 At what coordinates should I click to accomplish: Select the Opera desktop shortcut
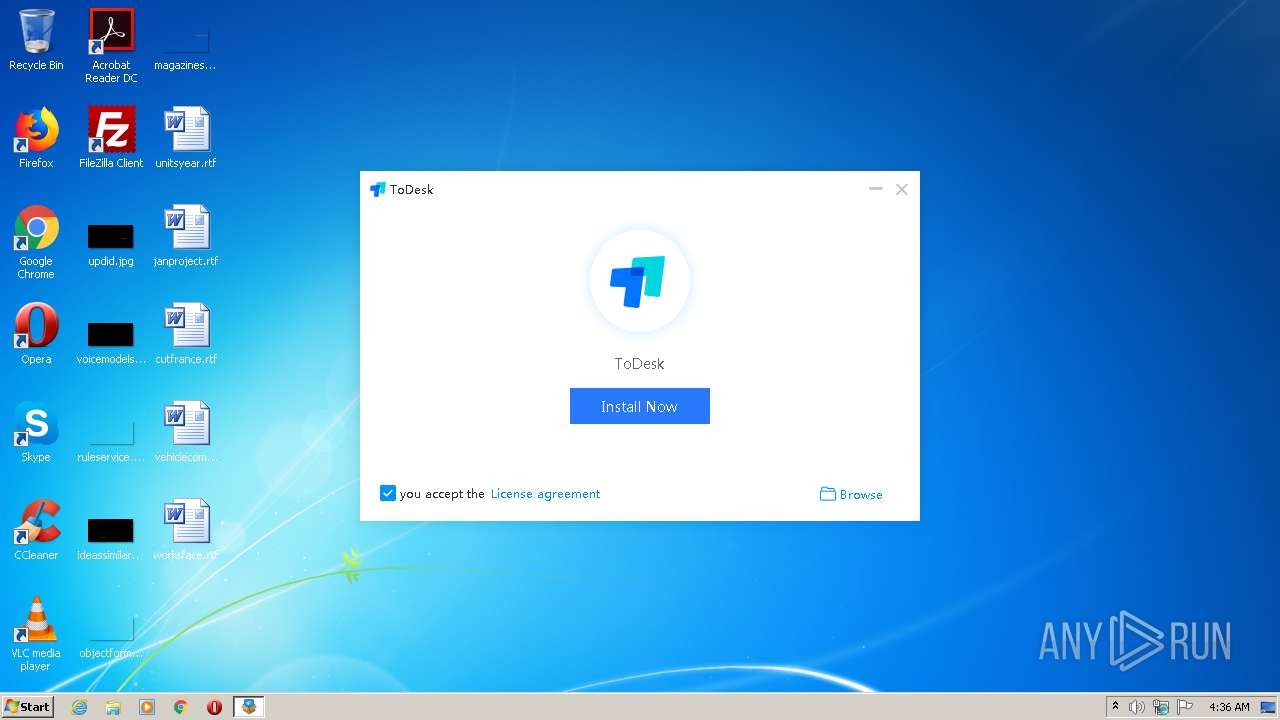(x=36, y=334)
